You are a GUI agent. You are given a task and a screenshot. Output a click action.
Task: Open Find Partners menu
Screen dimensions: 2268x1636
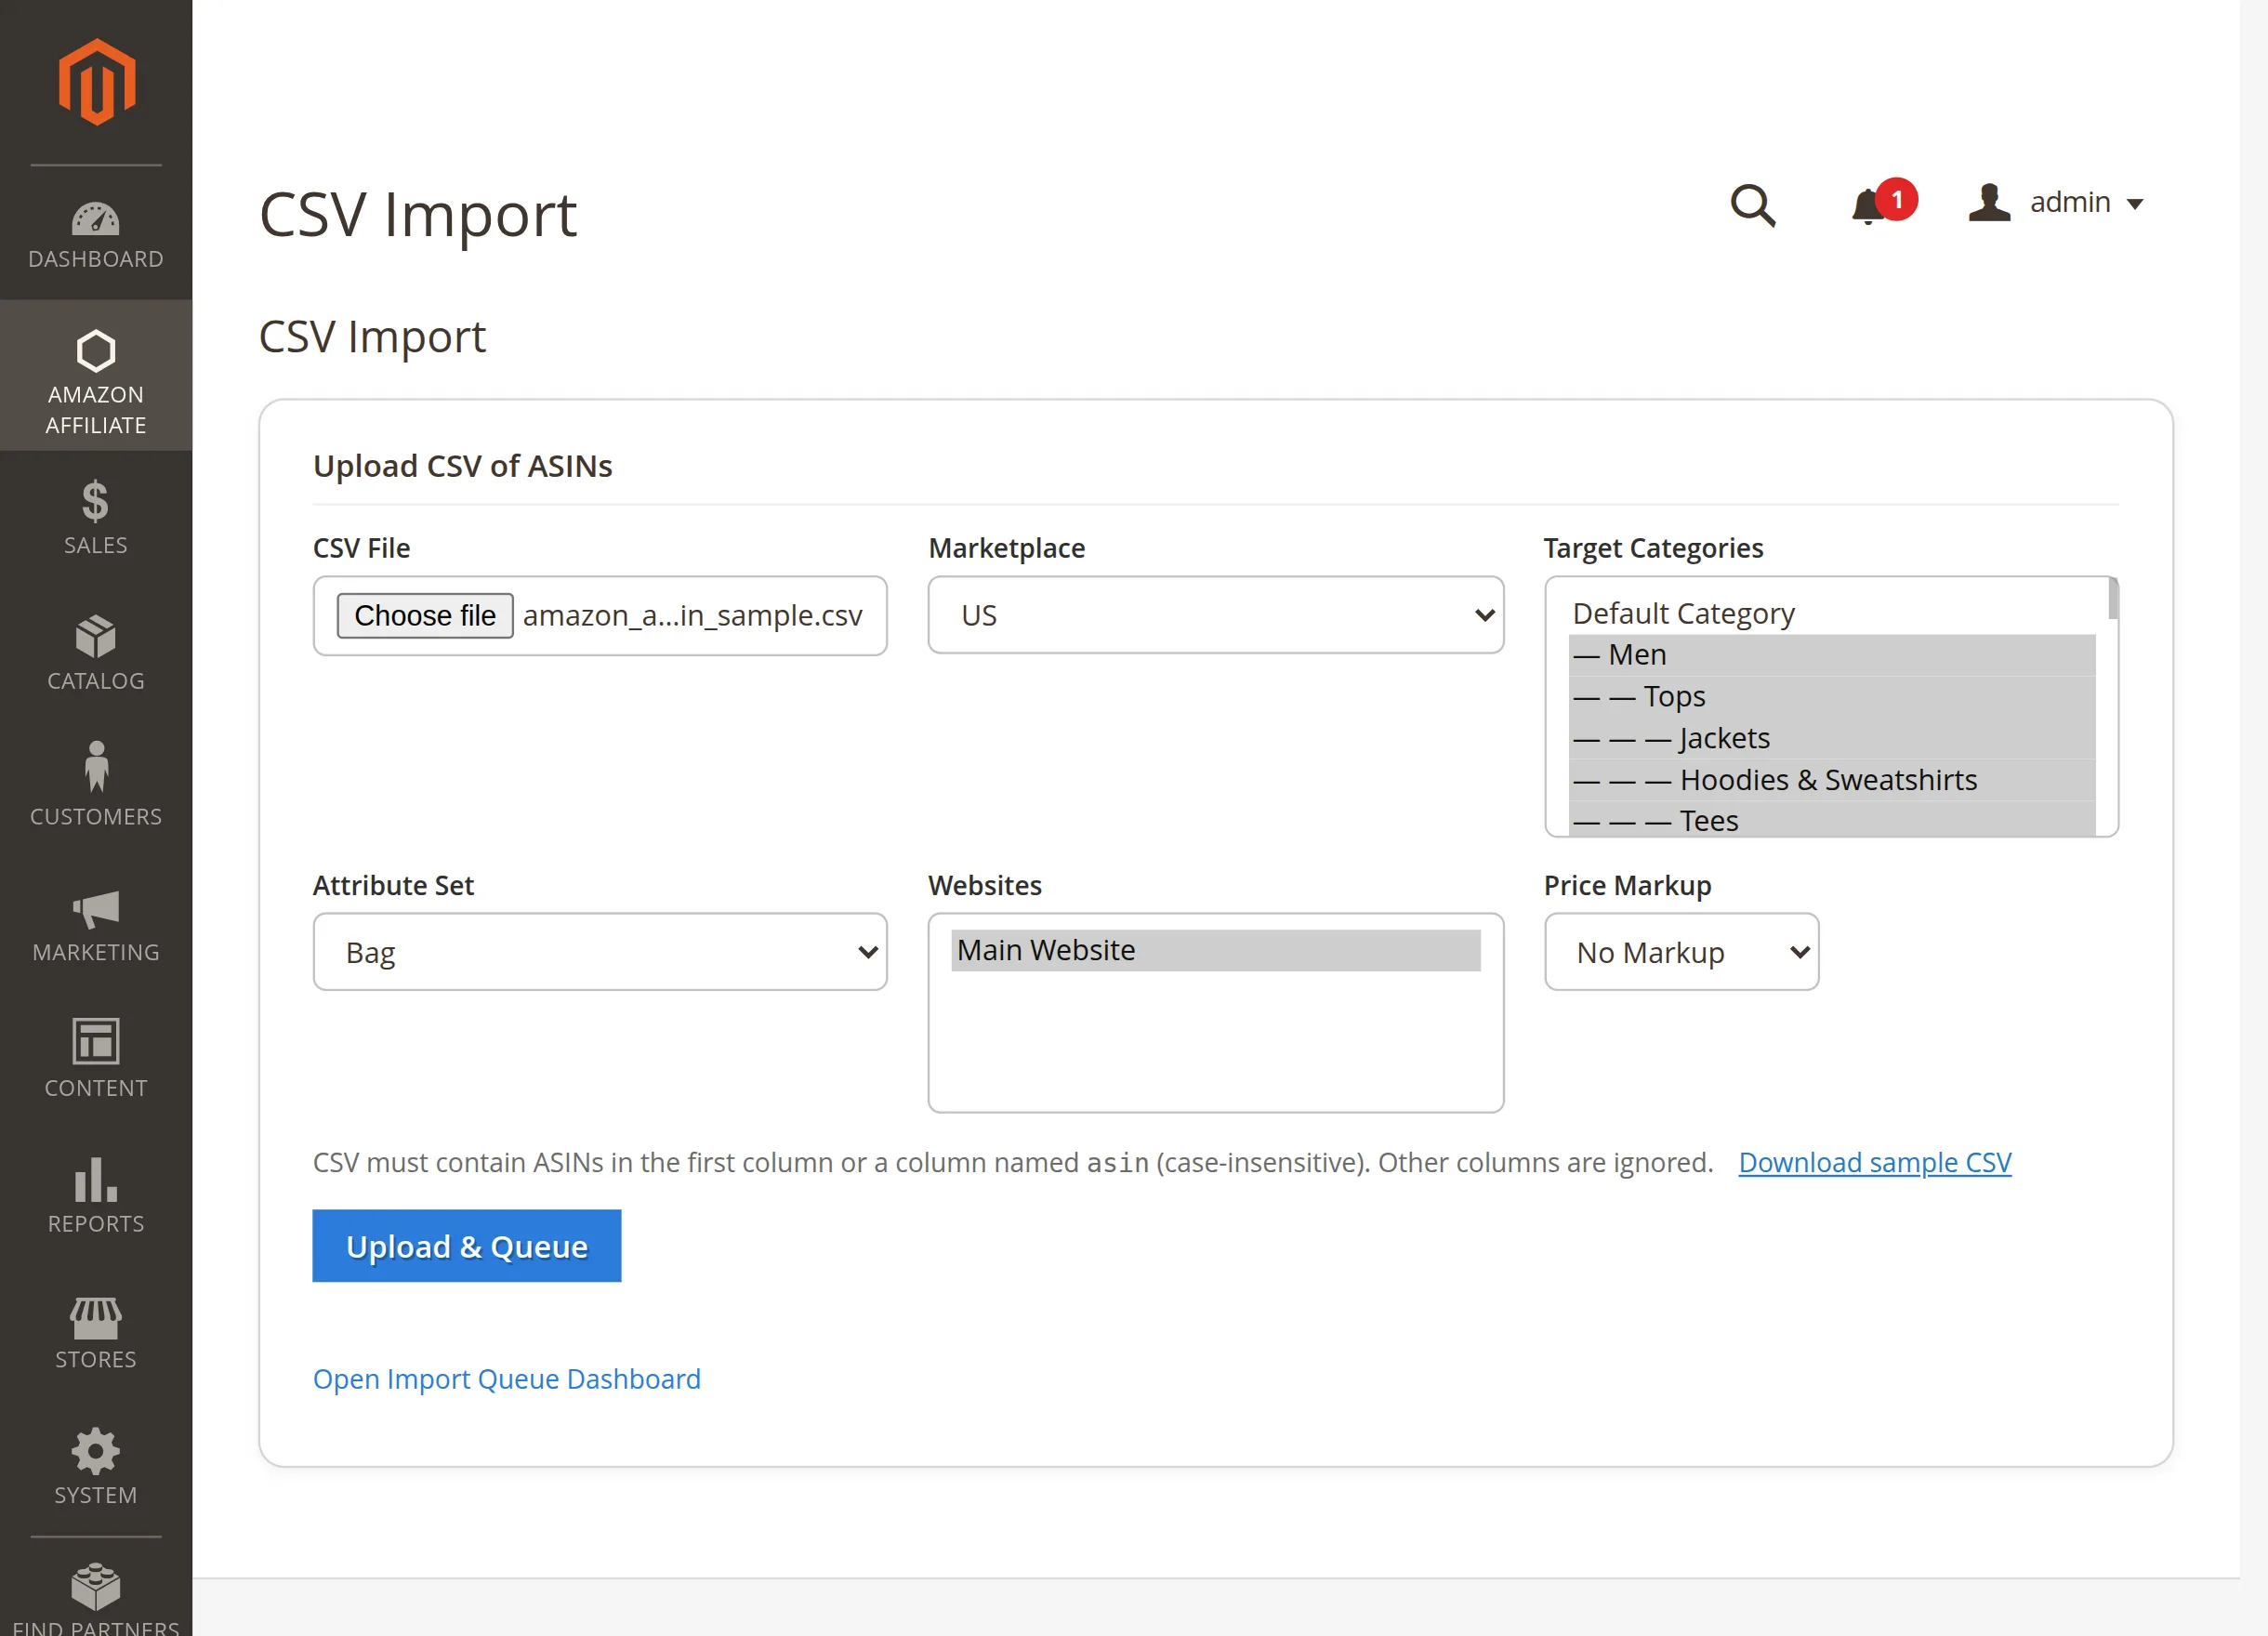click(x=96, y=1598)
